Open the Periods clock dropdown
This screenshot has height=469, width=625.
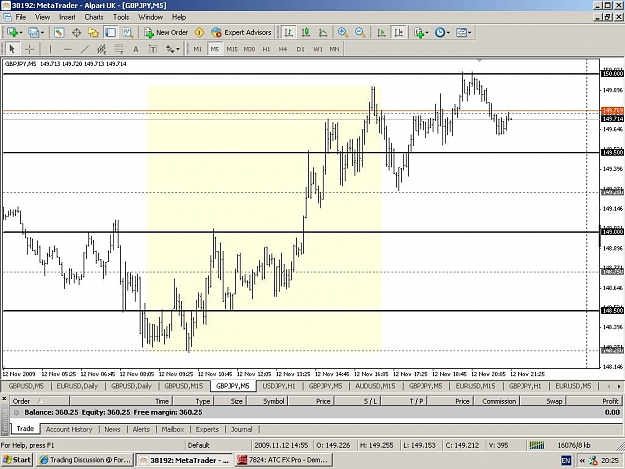click(442, 32)
